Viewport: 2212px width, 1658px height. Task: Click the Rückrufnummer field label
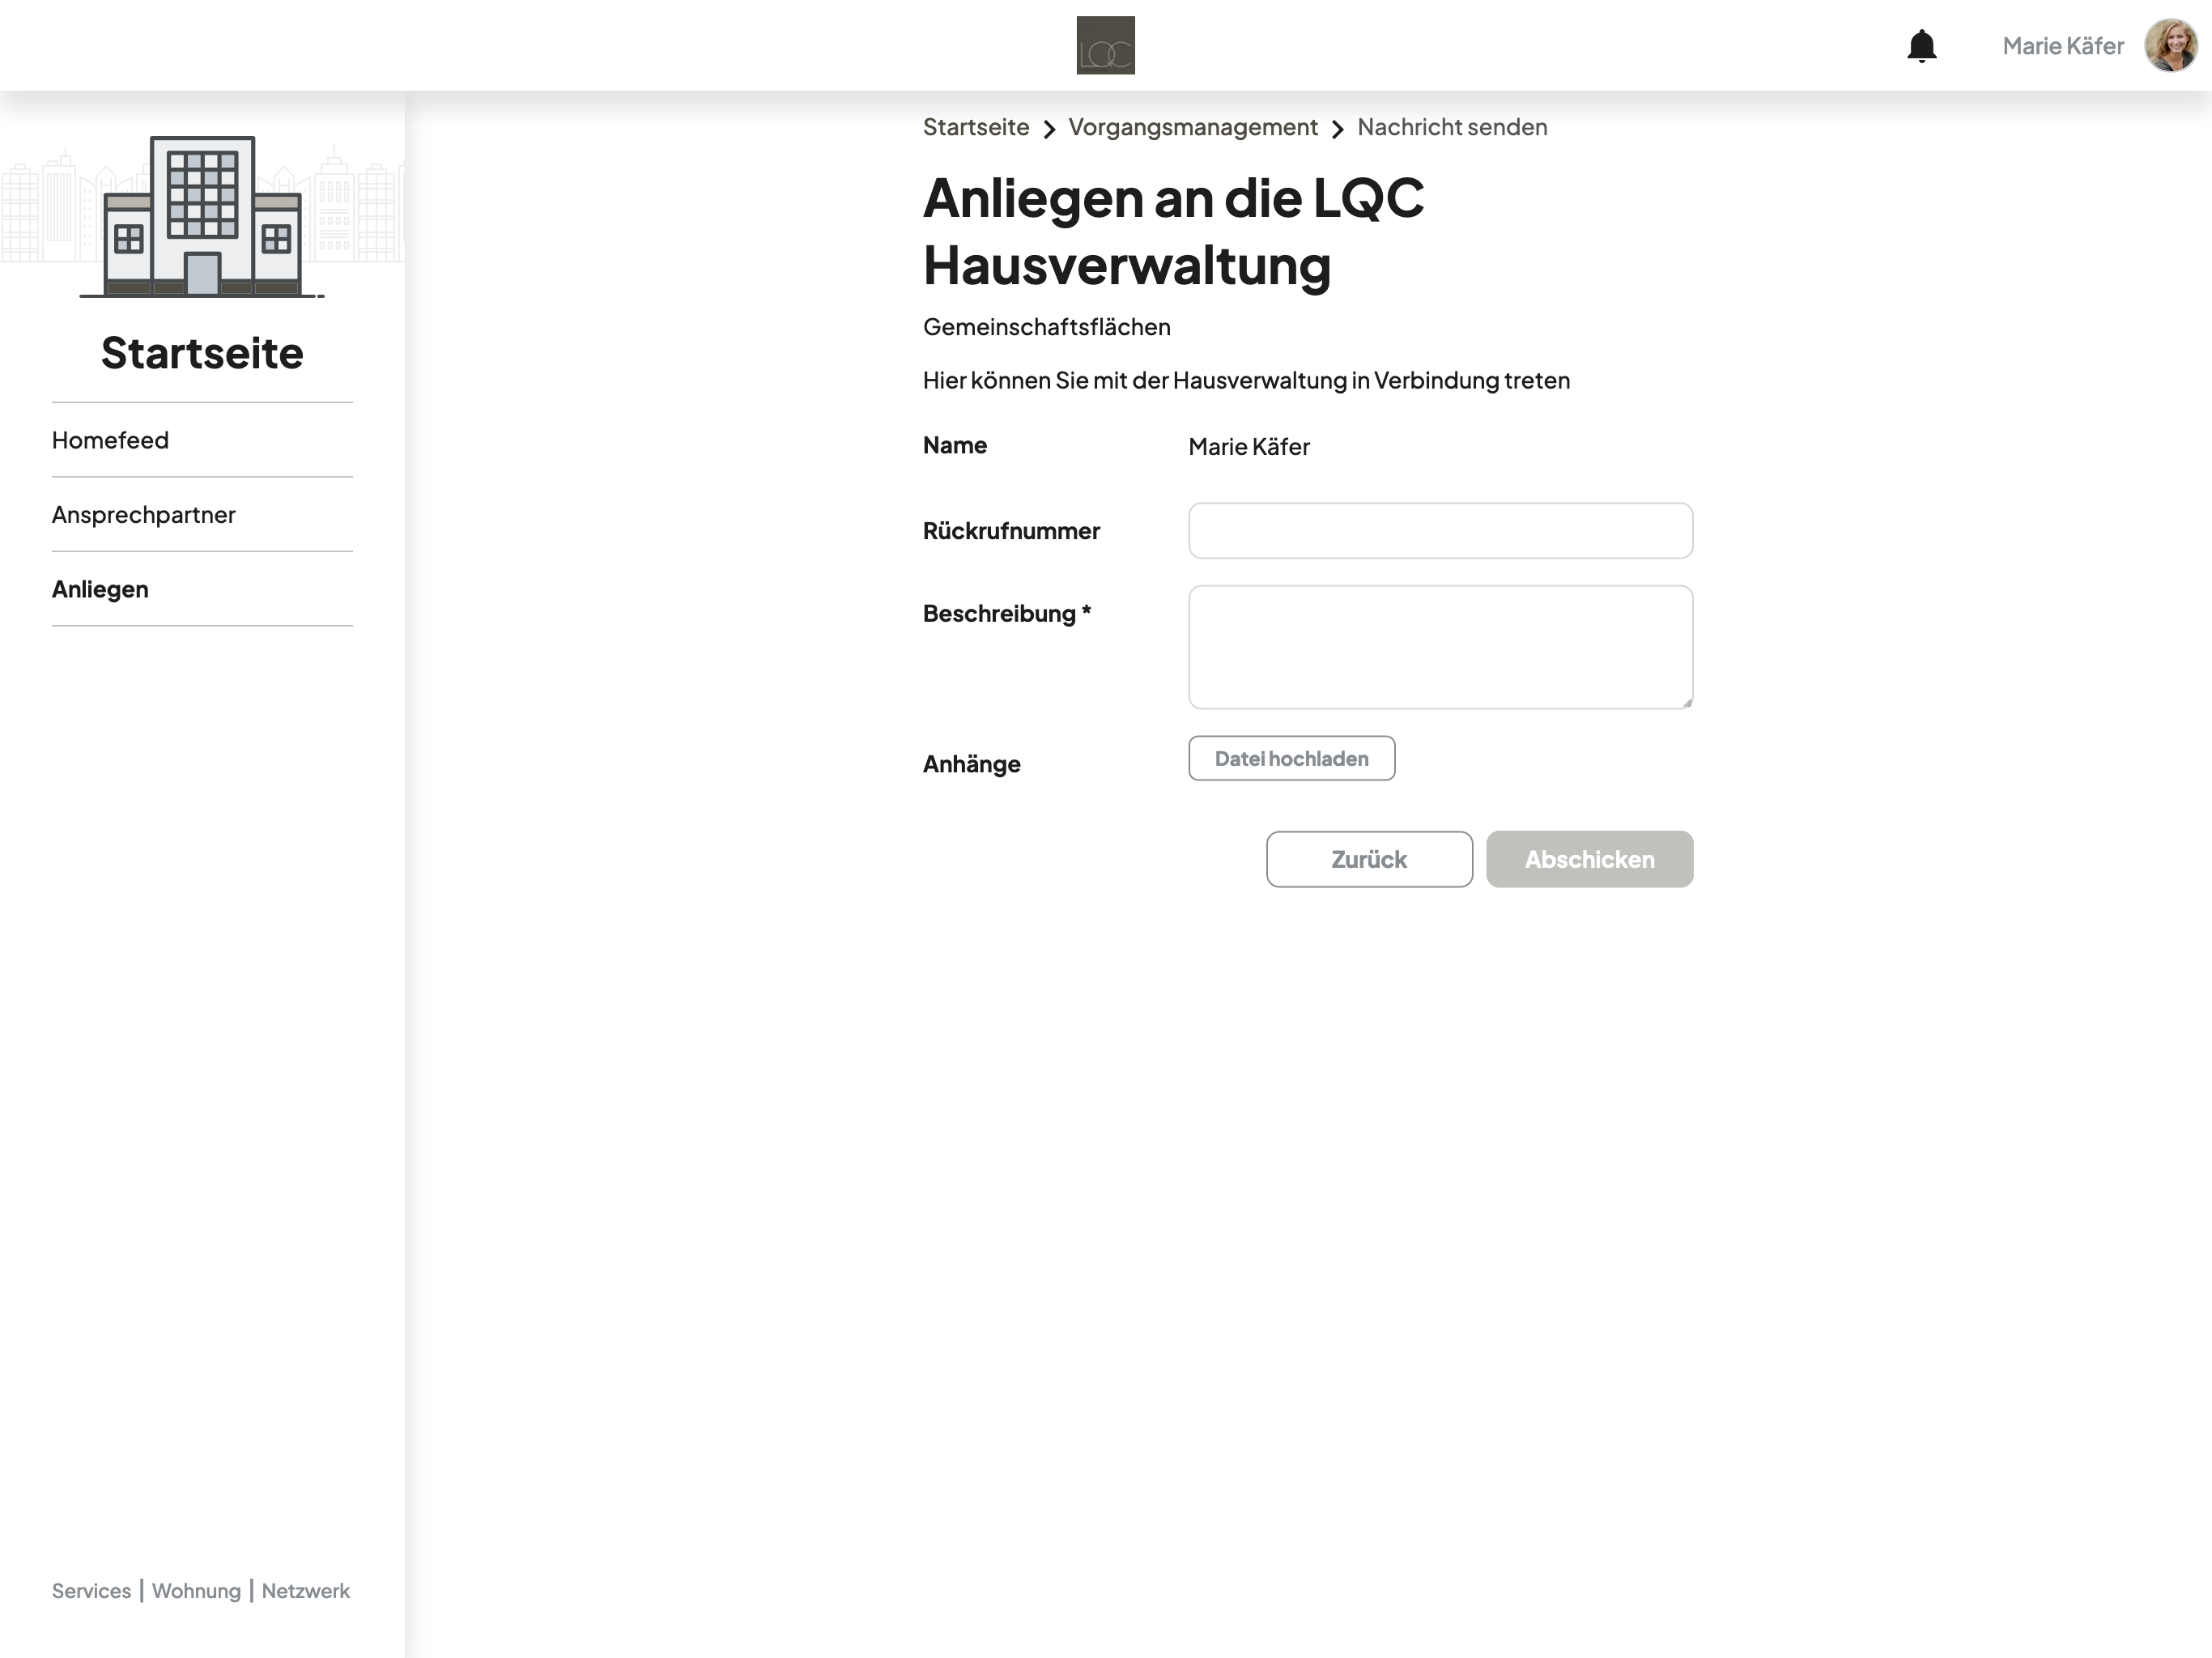1011,531
